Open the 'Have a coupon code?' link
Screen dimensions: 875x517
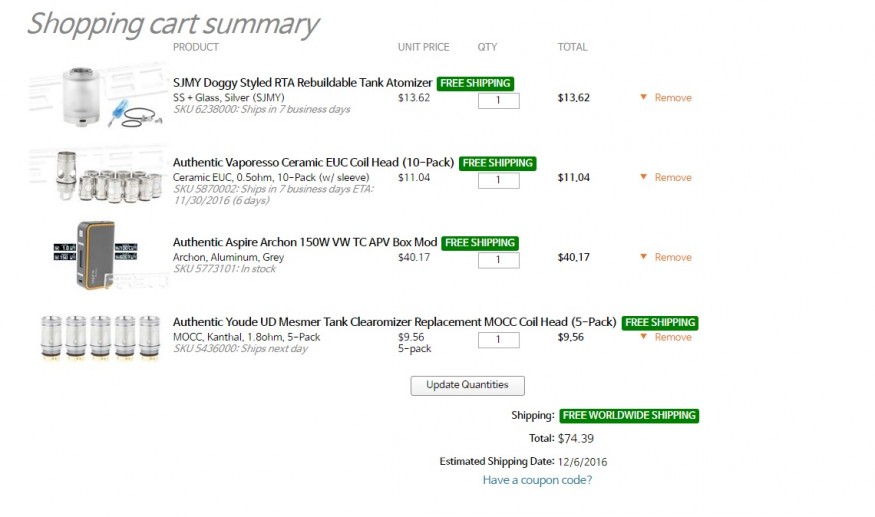[537, 480]
